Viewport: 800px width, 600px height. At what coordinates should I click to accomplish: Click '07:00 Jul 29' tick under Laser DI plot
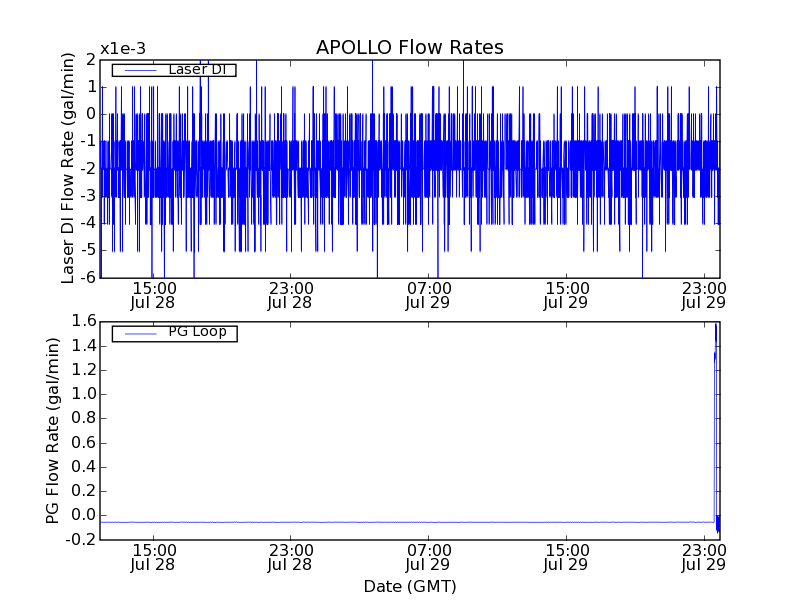click(429, 295)
